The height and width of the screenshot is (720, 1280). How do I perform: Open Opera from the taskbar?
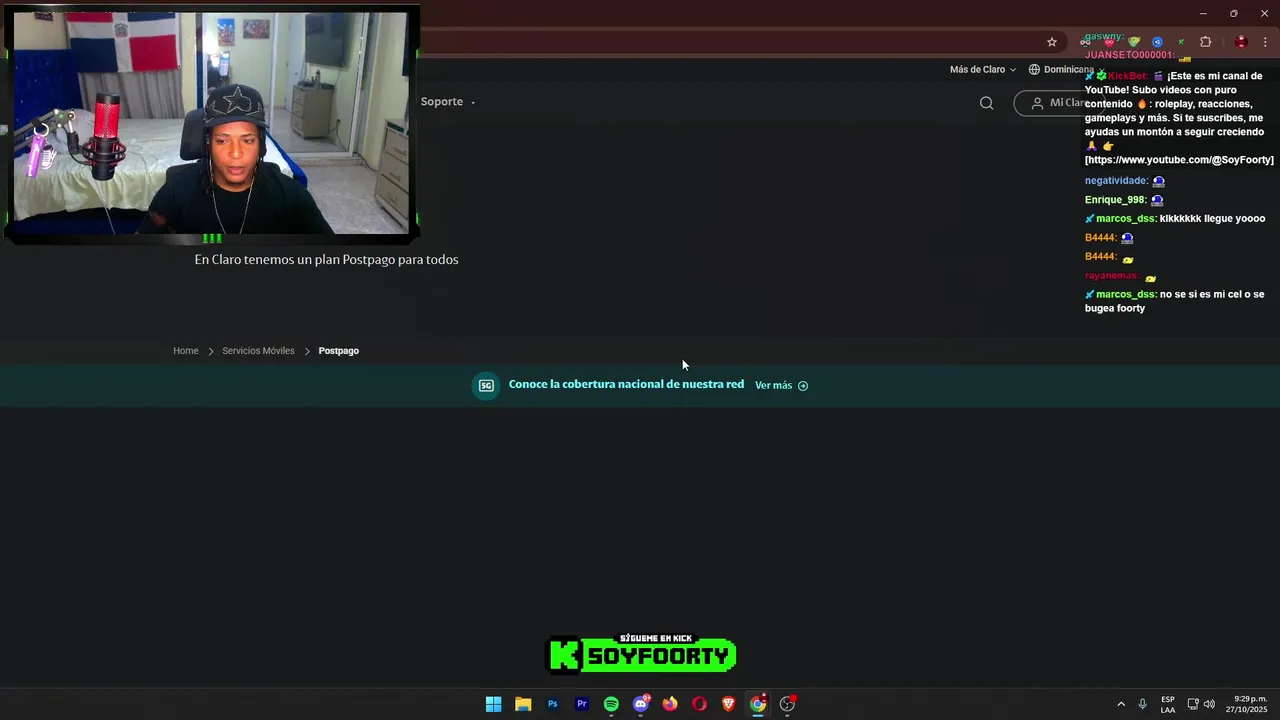tap(699, 704)
